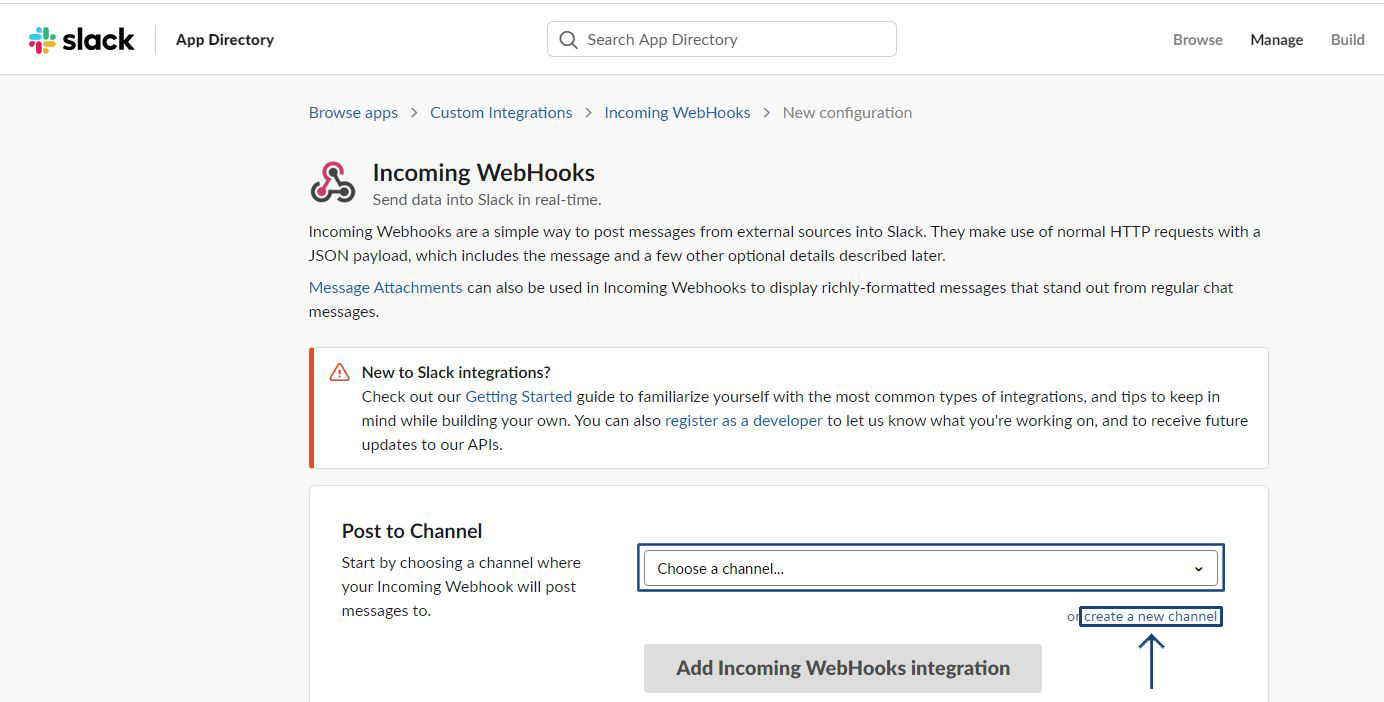
Task: Open the Message Attachments link
Action: (x=386, y=288)
